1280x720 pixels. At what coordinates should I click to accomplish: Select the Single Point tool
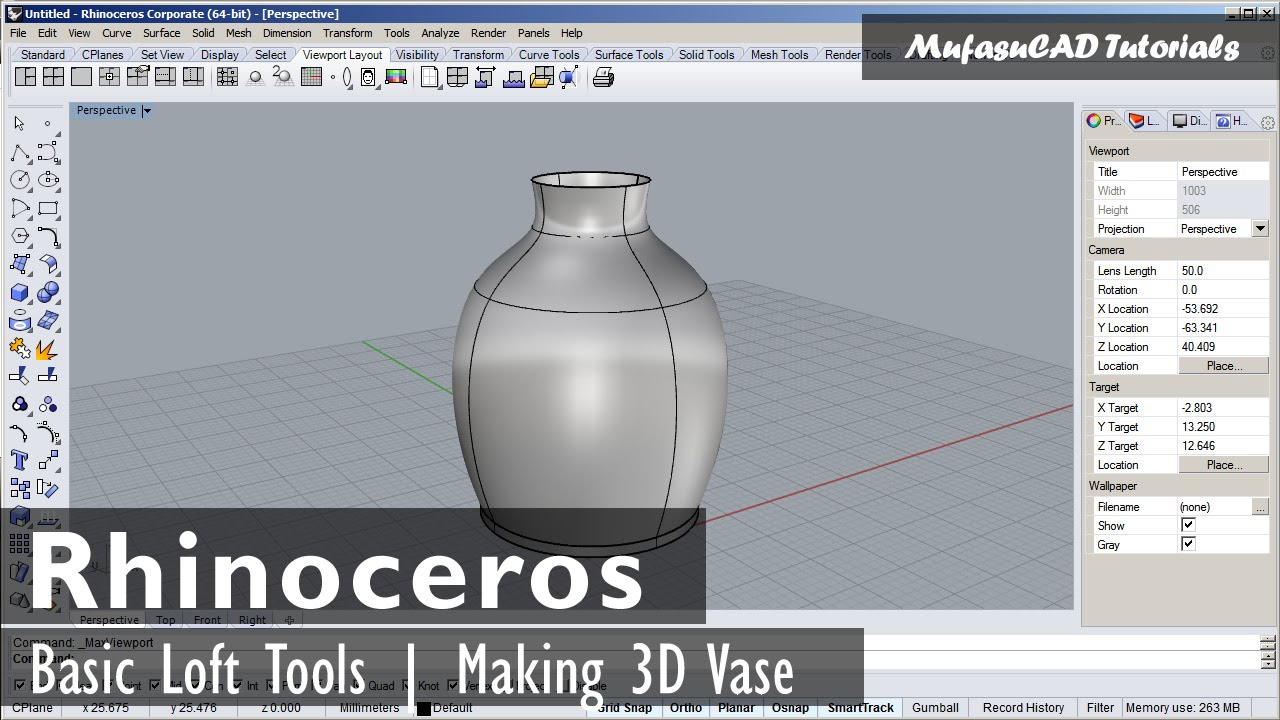pyautogui.click(x=48, y=123)
